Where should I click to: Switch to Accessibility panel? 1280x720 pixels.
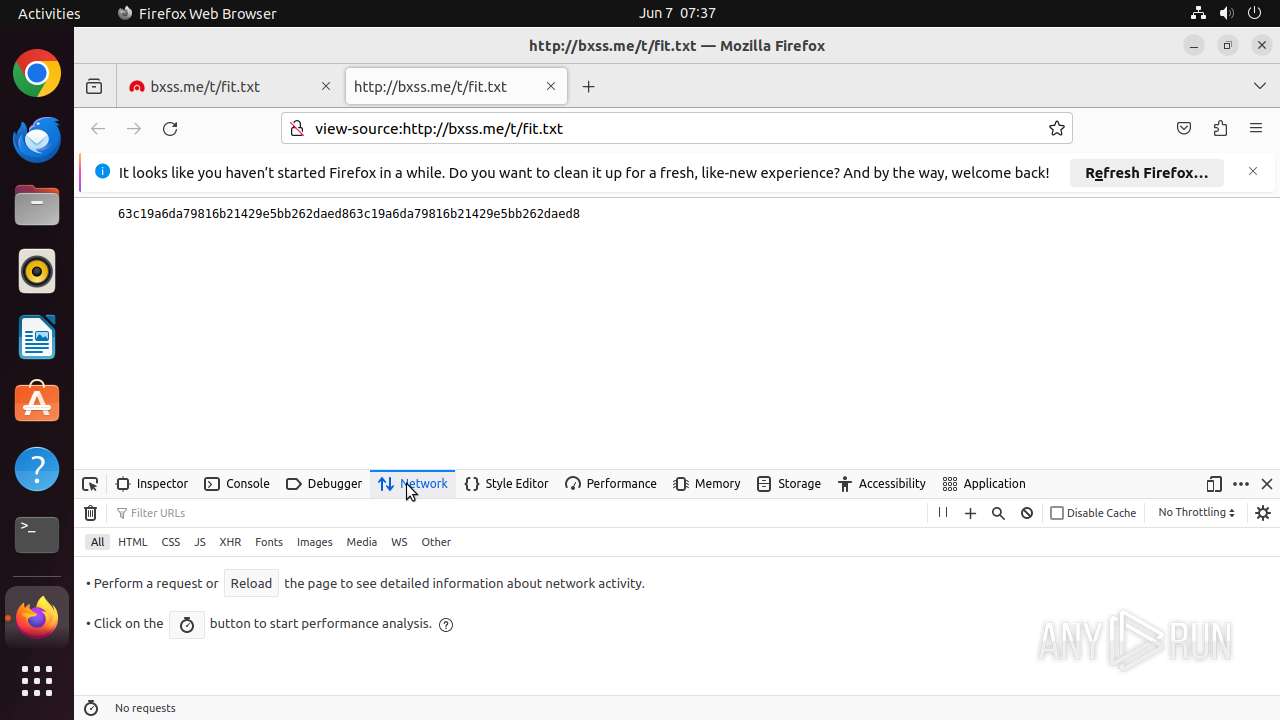pos(882,484)
